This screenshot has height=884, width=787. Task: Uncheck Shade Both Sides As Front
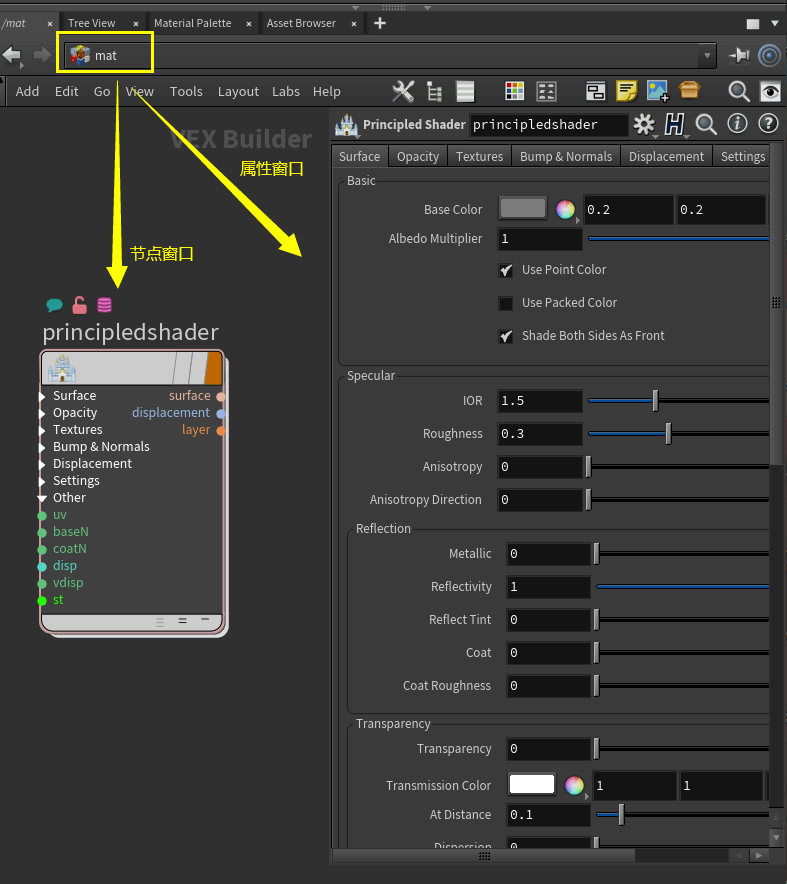point(506,336)
